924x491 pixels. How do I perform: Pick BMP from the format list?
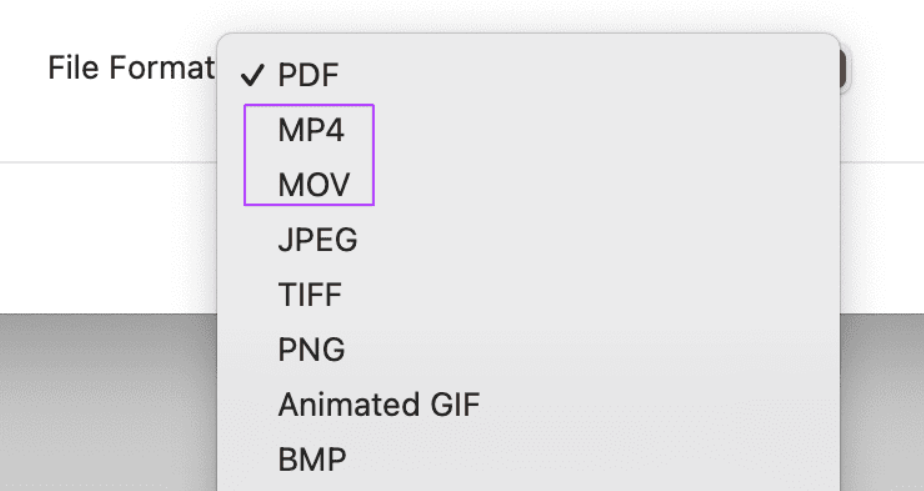pyautogui.click(x=313, y=460)
